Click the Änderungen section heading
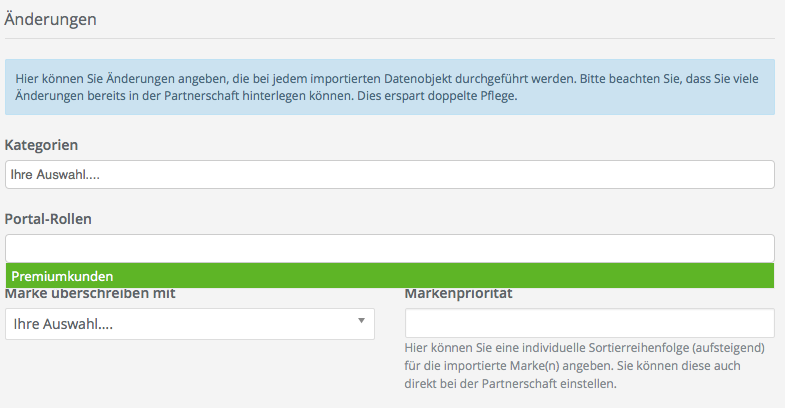Screen dimensions: 785x408 point(54,17)
